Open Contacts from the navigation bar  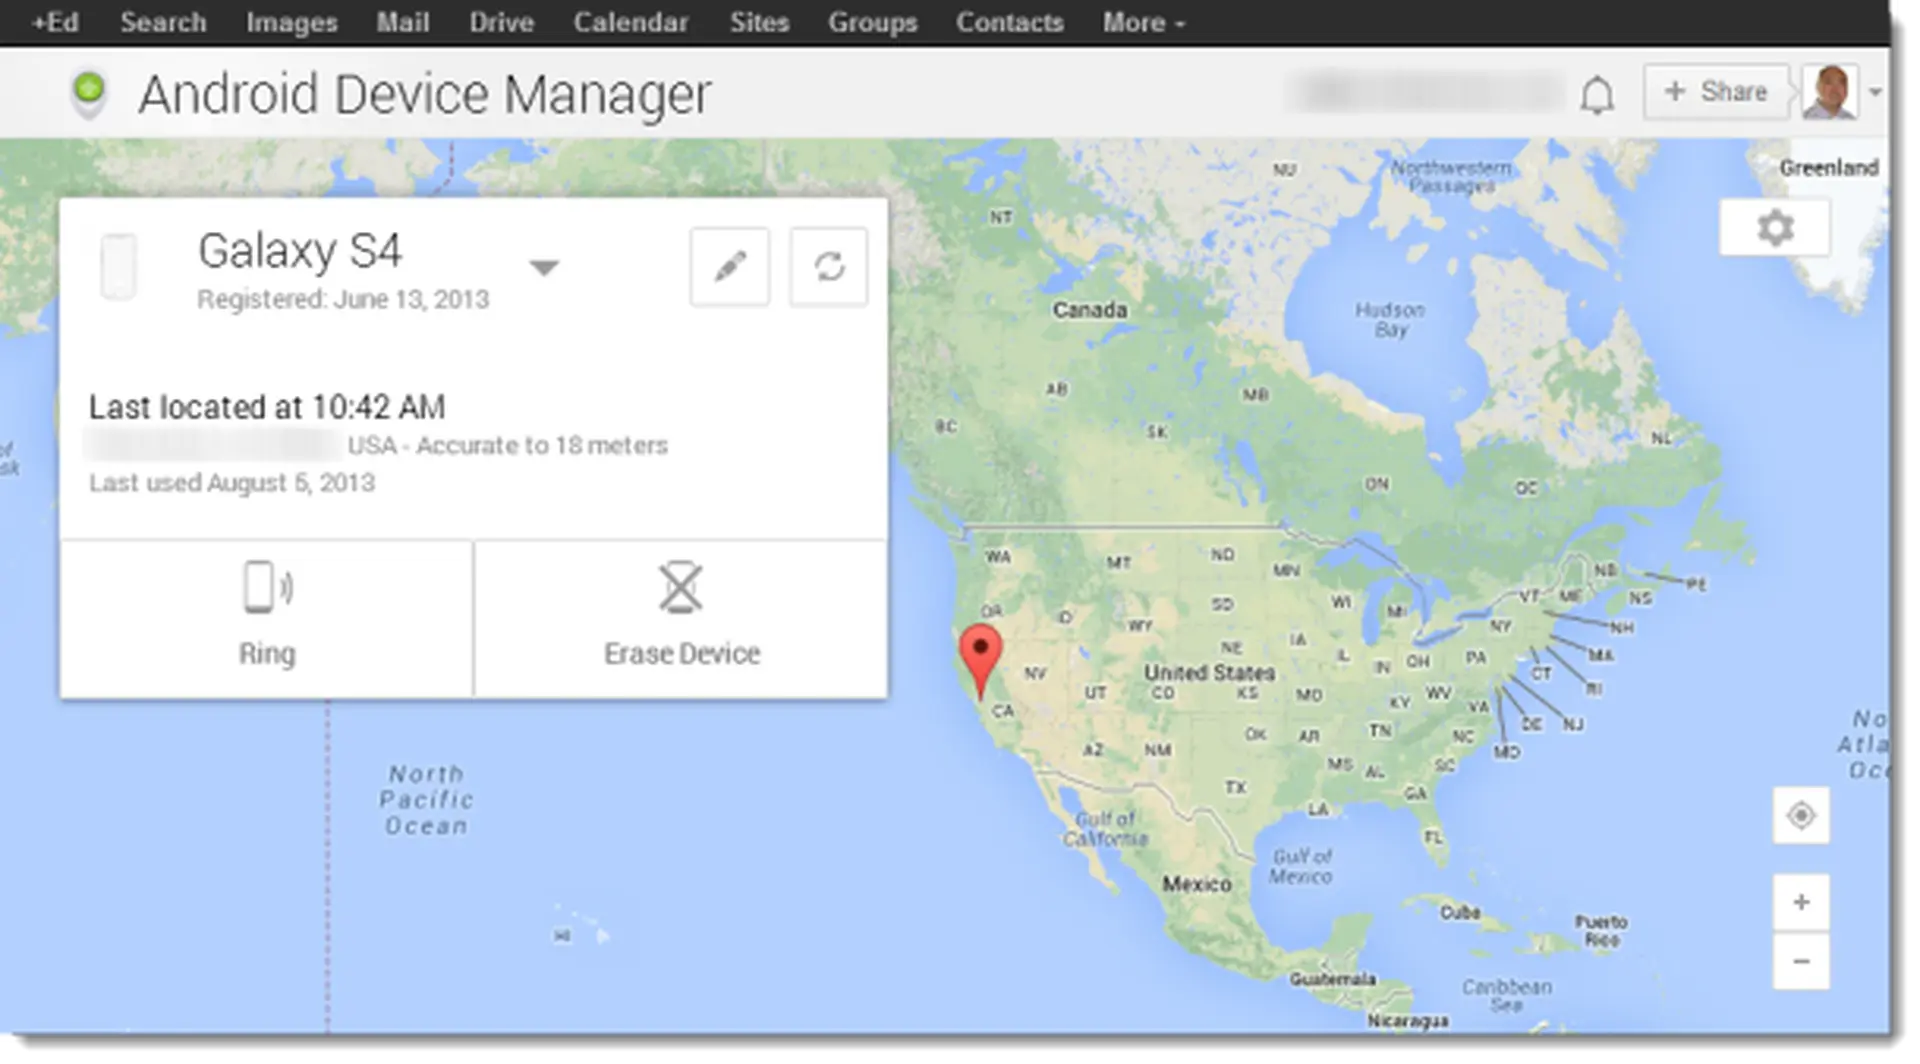point(1009,22)
